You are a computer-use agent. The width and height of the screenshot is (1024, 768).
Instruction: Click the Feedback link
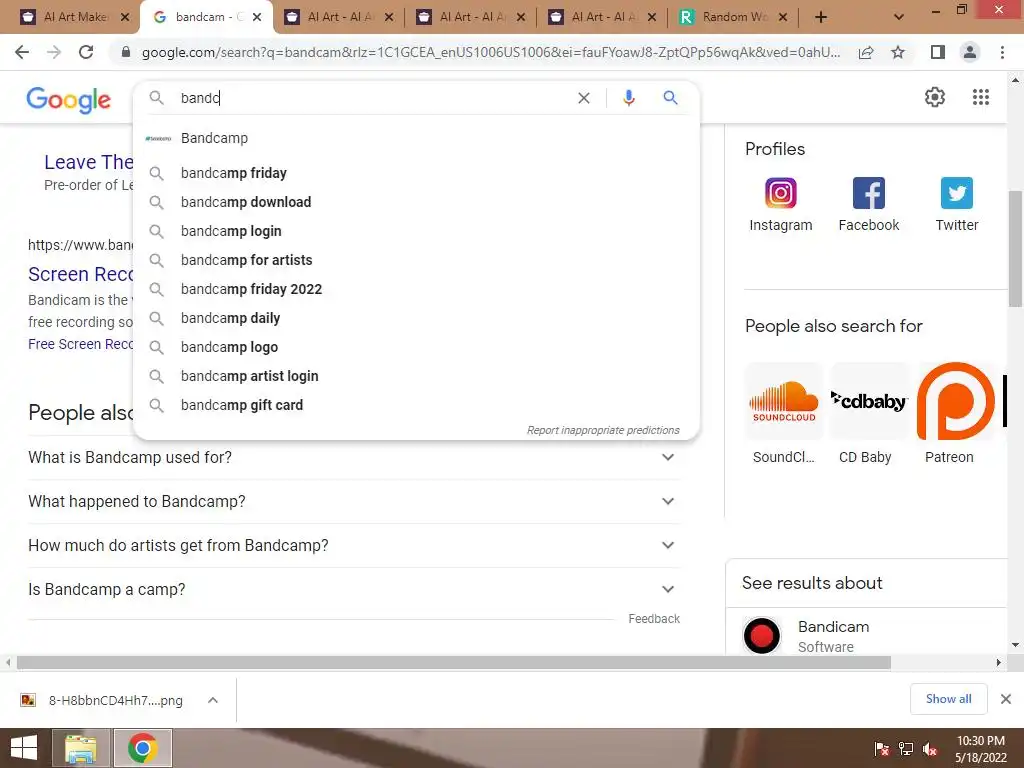[x=654, y=618]
